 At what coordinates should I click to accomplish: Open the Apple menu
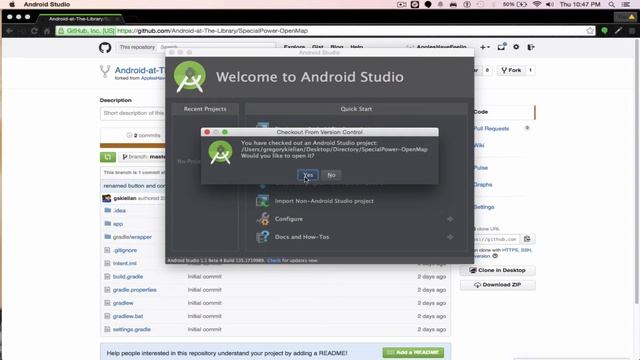(12, 4)
